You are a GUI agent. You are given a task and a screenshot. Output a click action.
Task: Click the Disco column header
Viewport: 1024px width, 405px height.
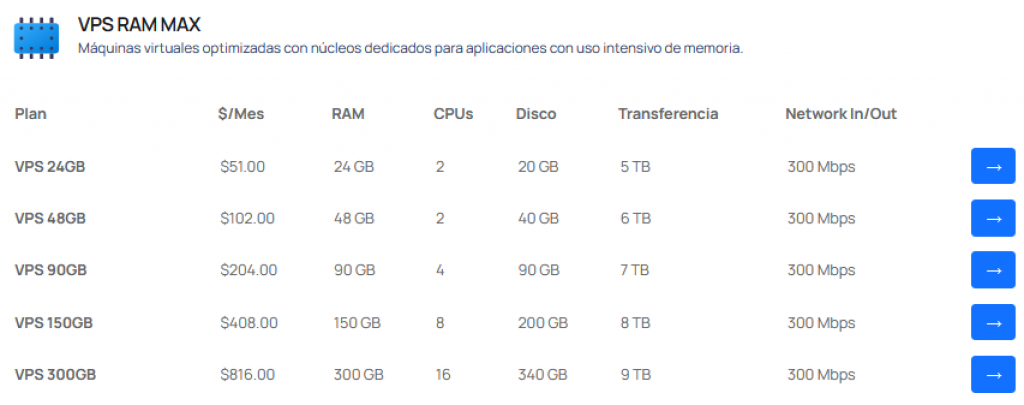(x=536, y=114)
